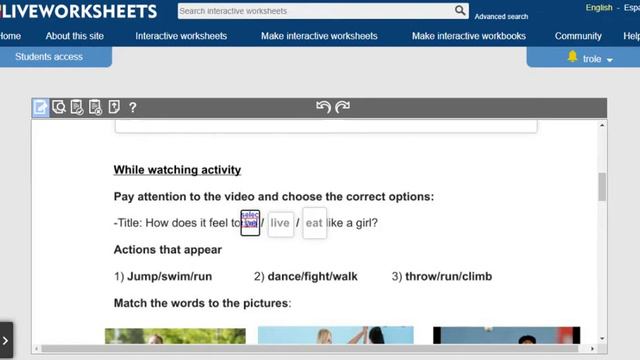Screen dimensions: 640x360
Task: Click the green outdoor picture thumbnail
Action: point(175,336)
